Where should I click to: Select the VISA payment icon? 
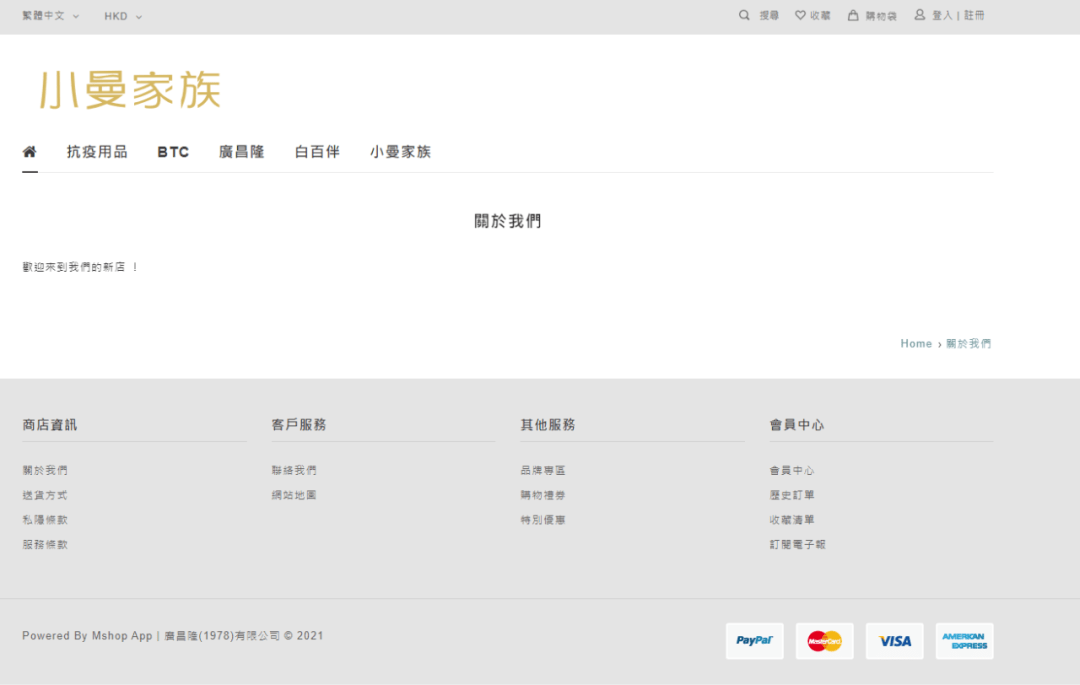pyautogui.click(x=894, y=641)
